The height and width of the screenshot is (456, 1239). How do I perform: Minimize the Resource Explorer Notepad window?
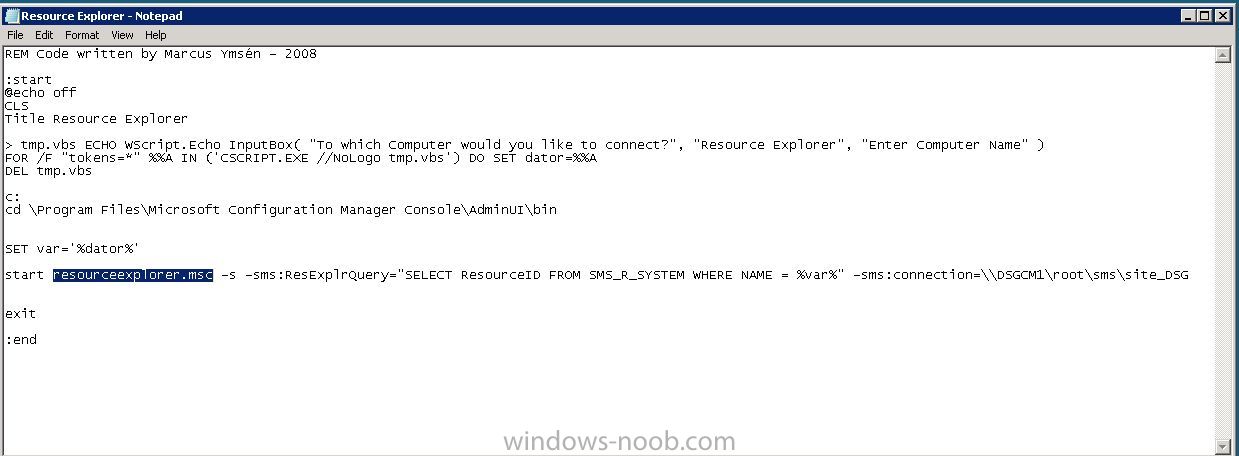1190,16
